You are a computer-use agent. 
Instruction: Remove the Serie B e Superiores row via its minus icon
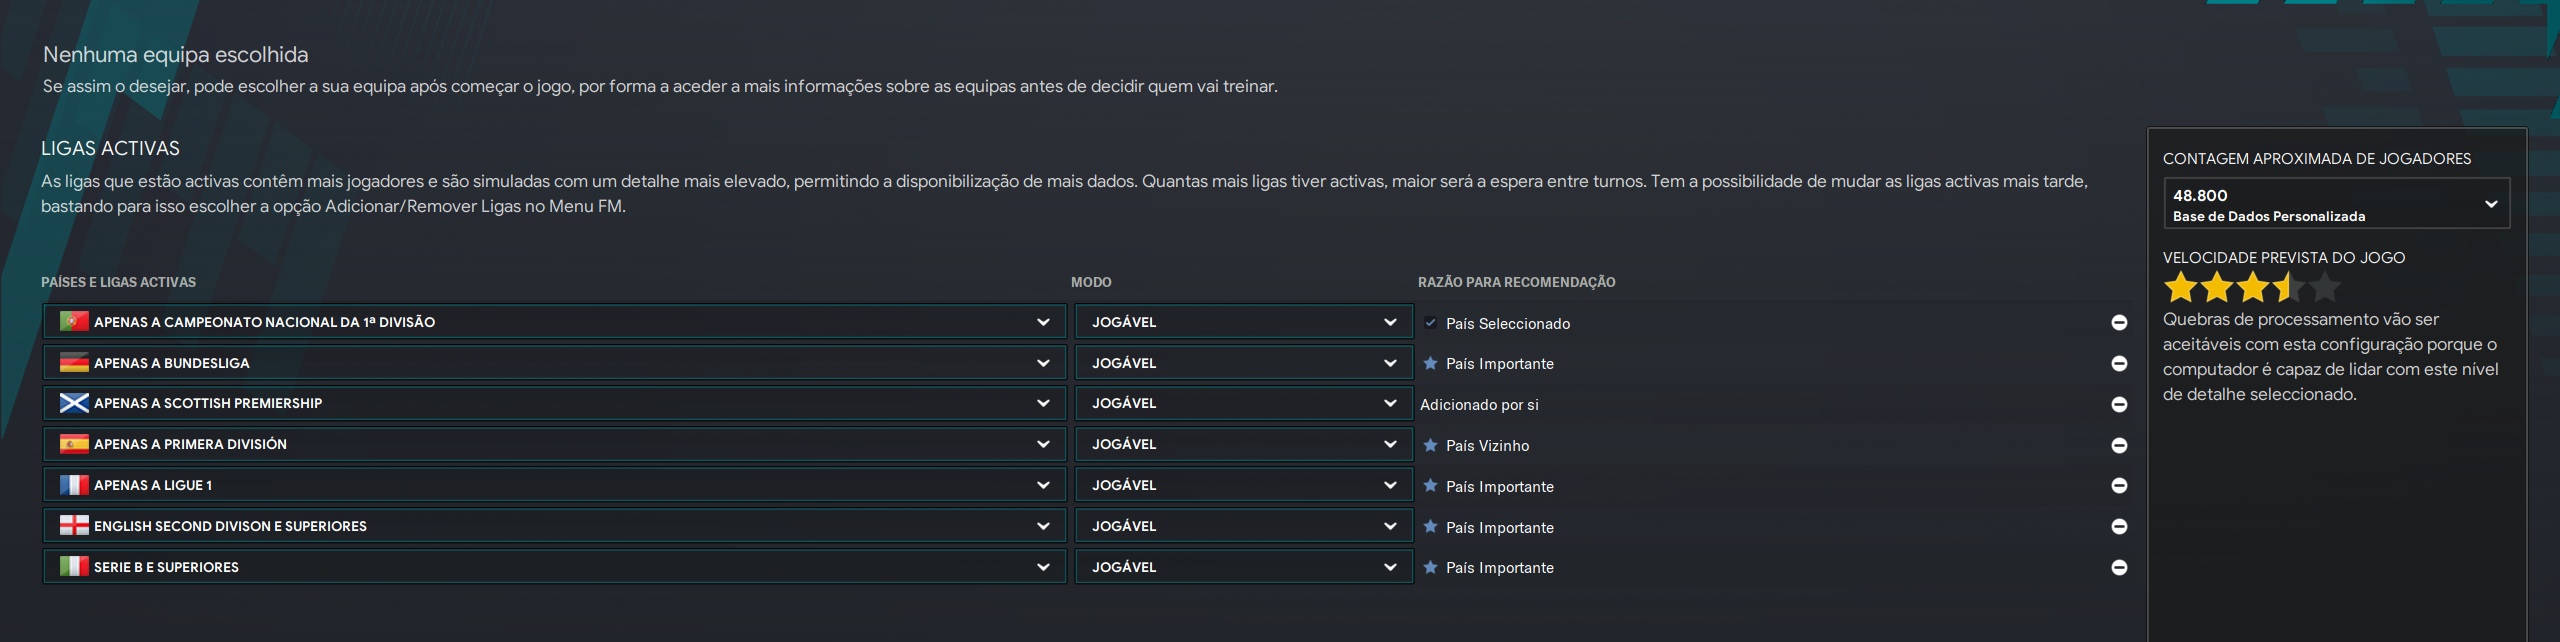(2119, 567)
